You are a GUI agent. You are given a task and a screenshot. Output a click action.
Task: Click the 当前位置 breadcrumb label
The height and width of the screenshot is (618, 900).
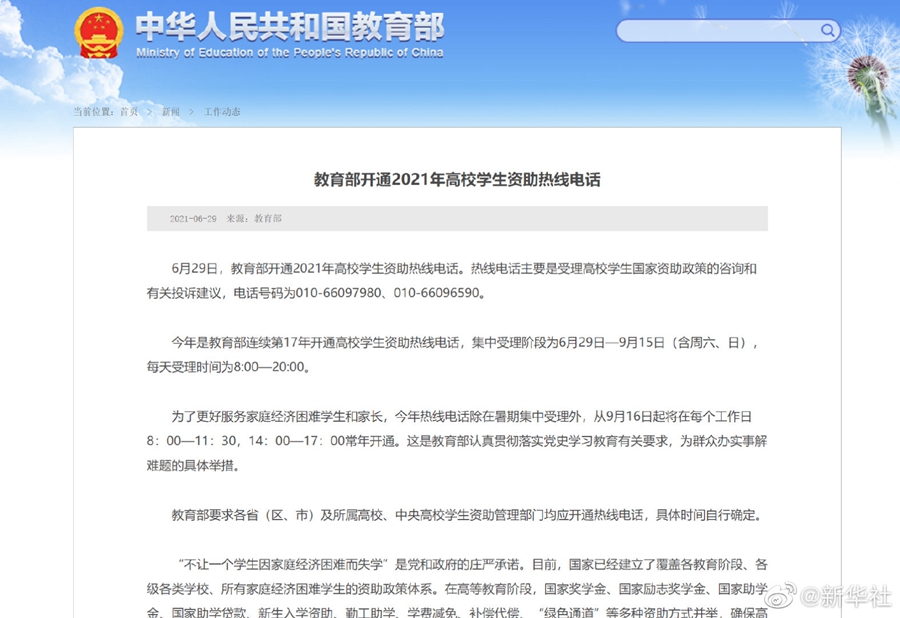click(x=94, y=112)
